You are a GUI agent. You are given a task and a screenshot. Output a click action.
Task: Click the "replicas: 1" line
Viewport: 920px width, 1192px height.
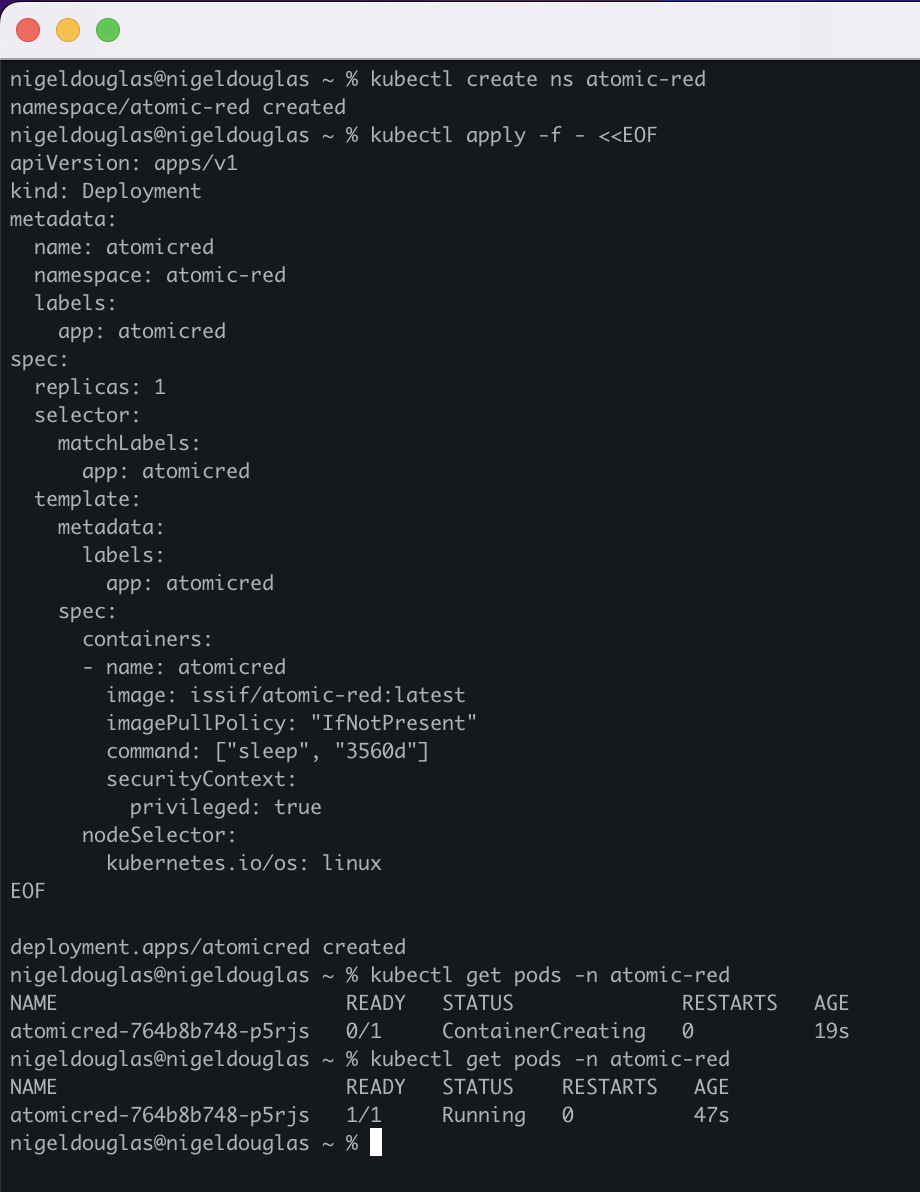(100, 387)
